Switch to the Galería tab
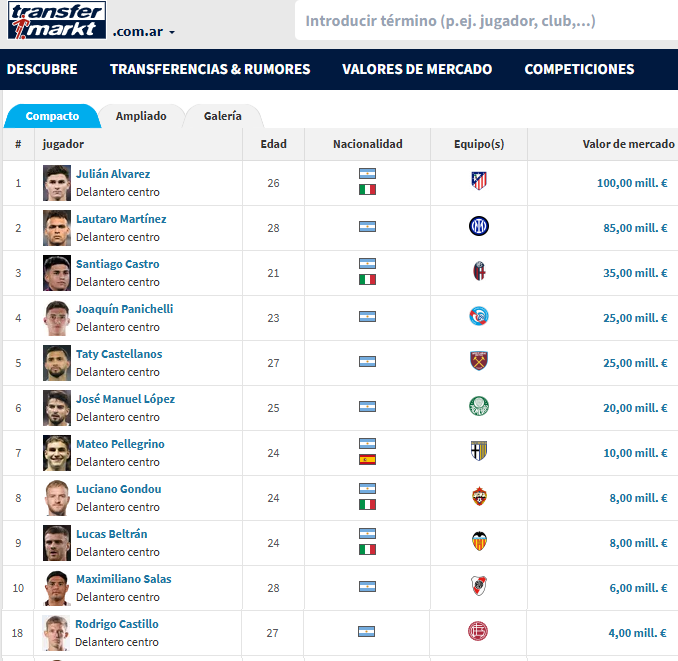The height and width of the screenshot is (661, 678). [222, 116]
